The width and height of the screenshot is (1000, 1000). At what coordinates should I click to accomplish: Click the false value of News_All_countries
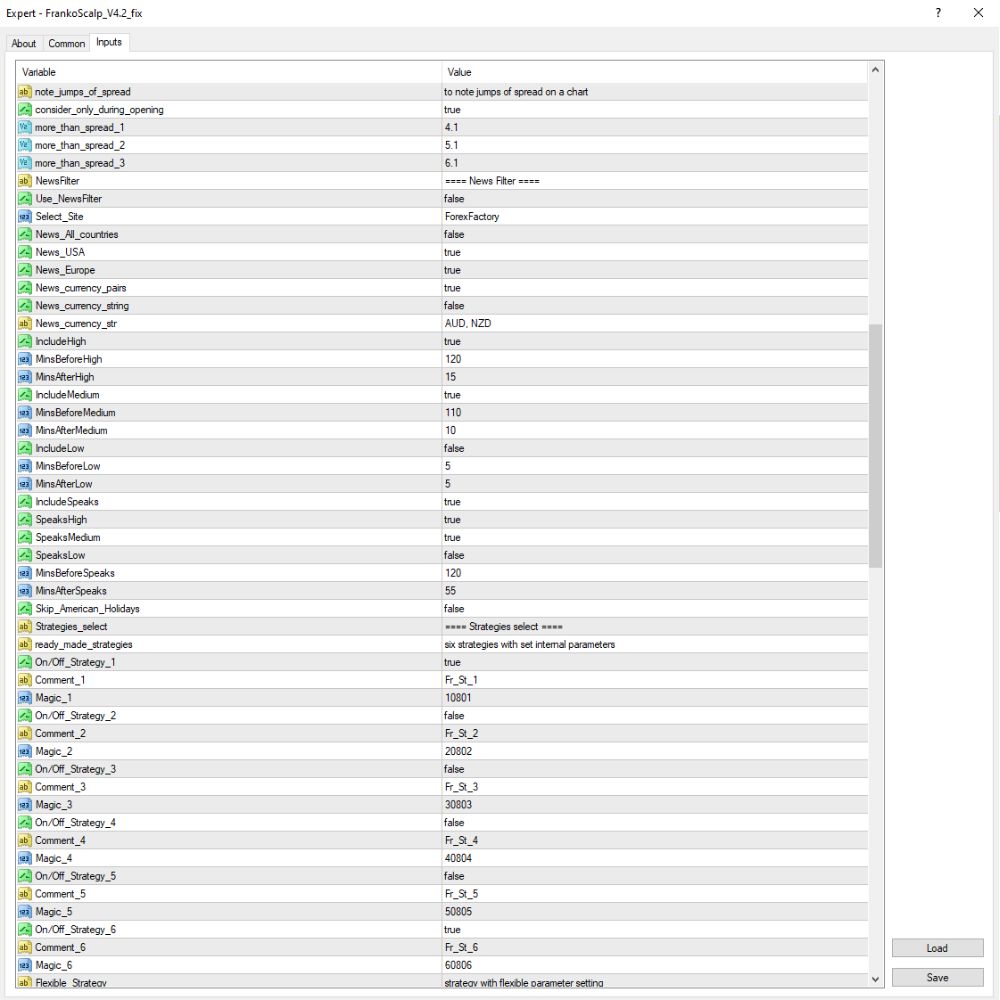454,235
